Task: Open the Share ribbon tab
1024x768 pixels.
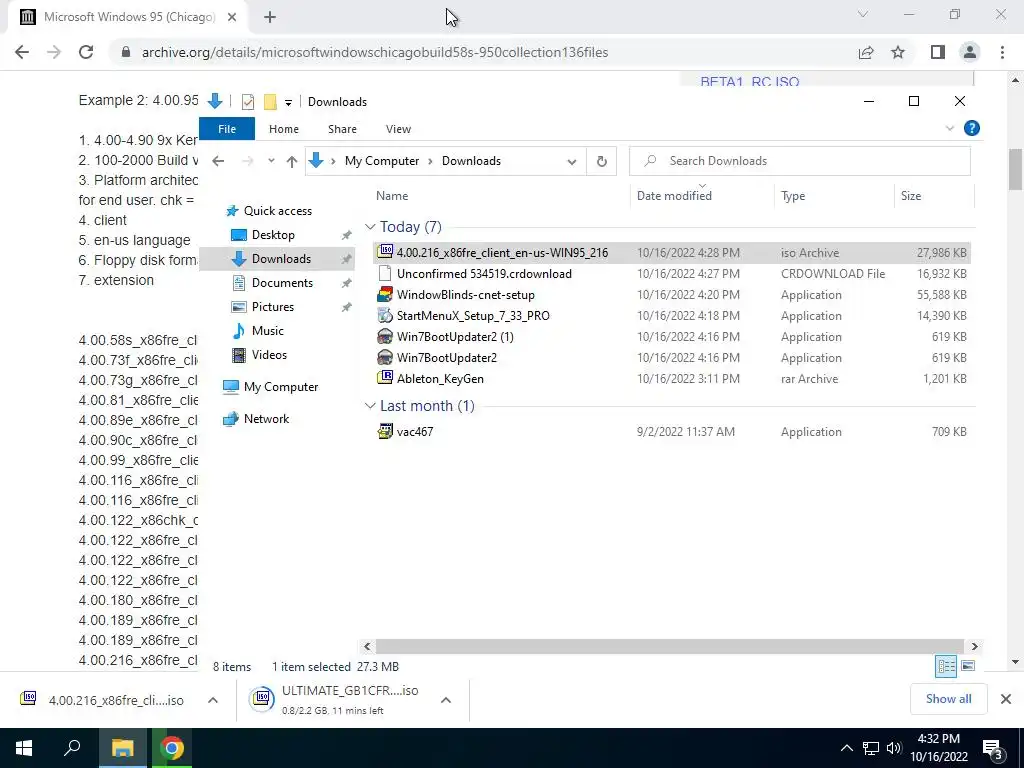Action: click(x=342, y=129)
